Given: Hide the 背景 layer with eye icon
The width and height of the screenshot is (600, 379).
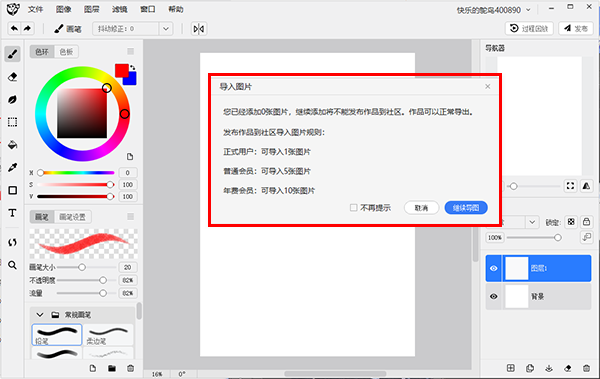Looking at the screenshot, I should pos(494,296).
